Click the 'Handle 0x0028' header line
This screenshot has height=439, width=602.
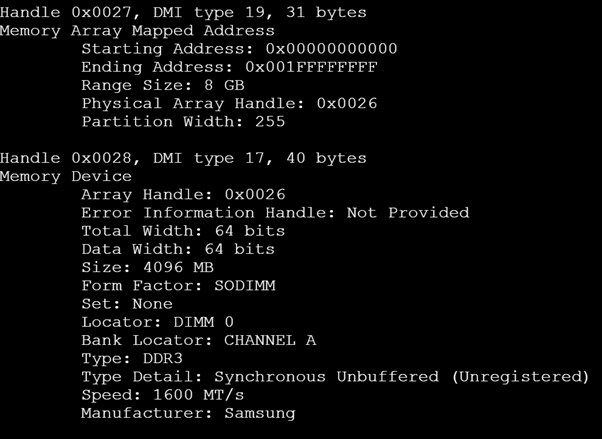click(183, 158)
